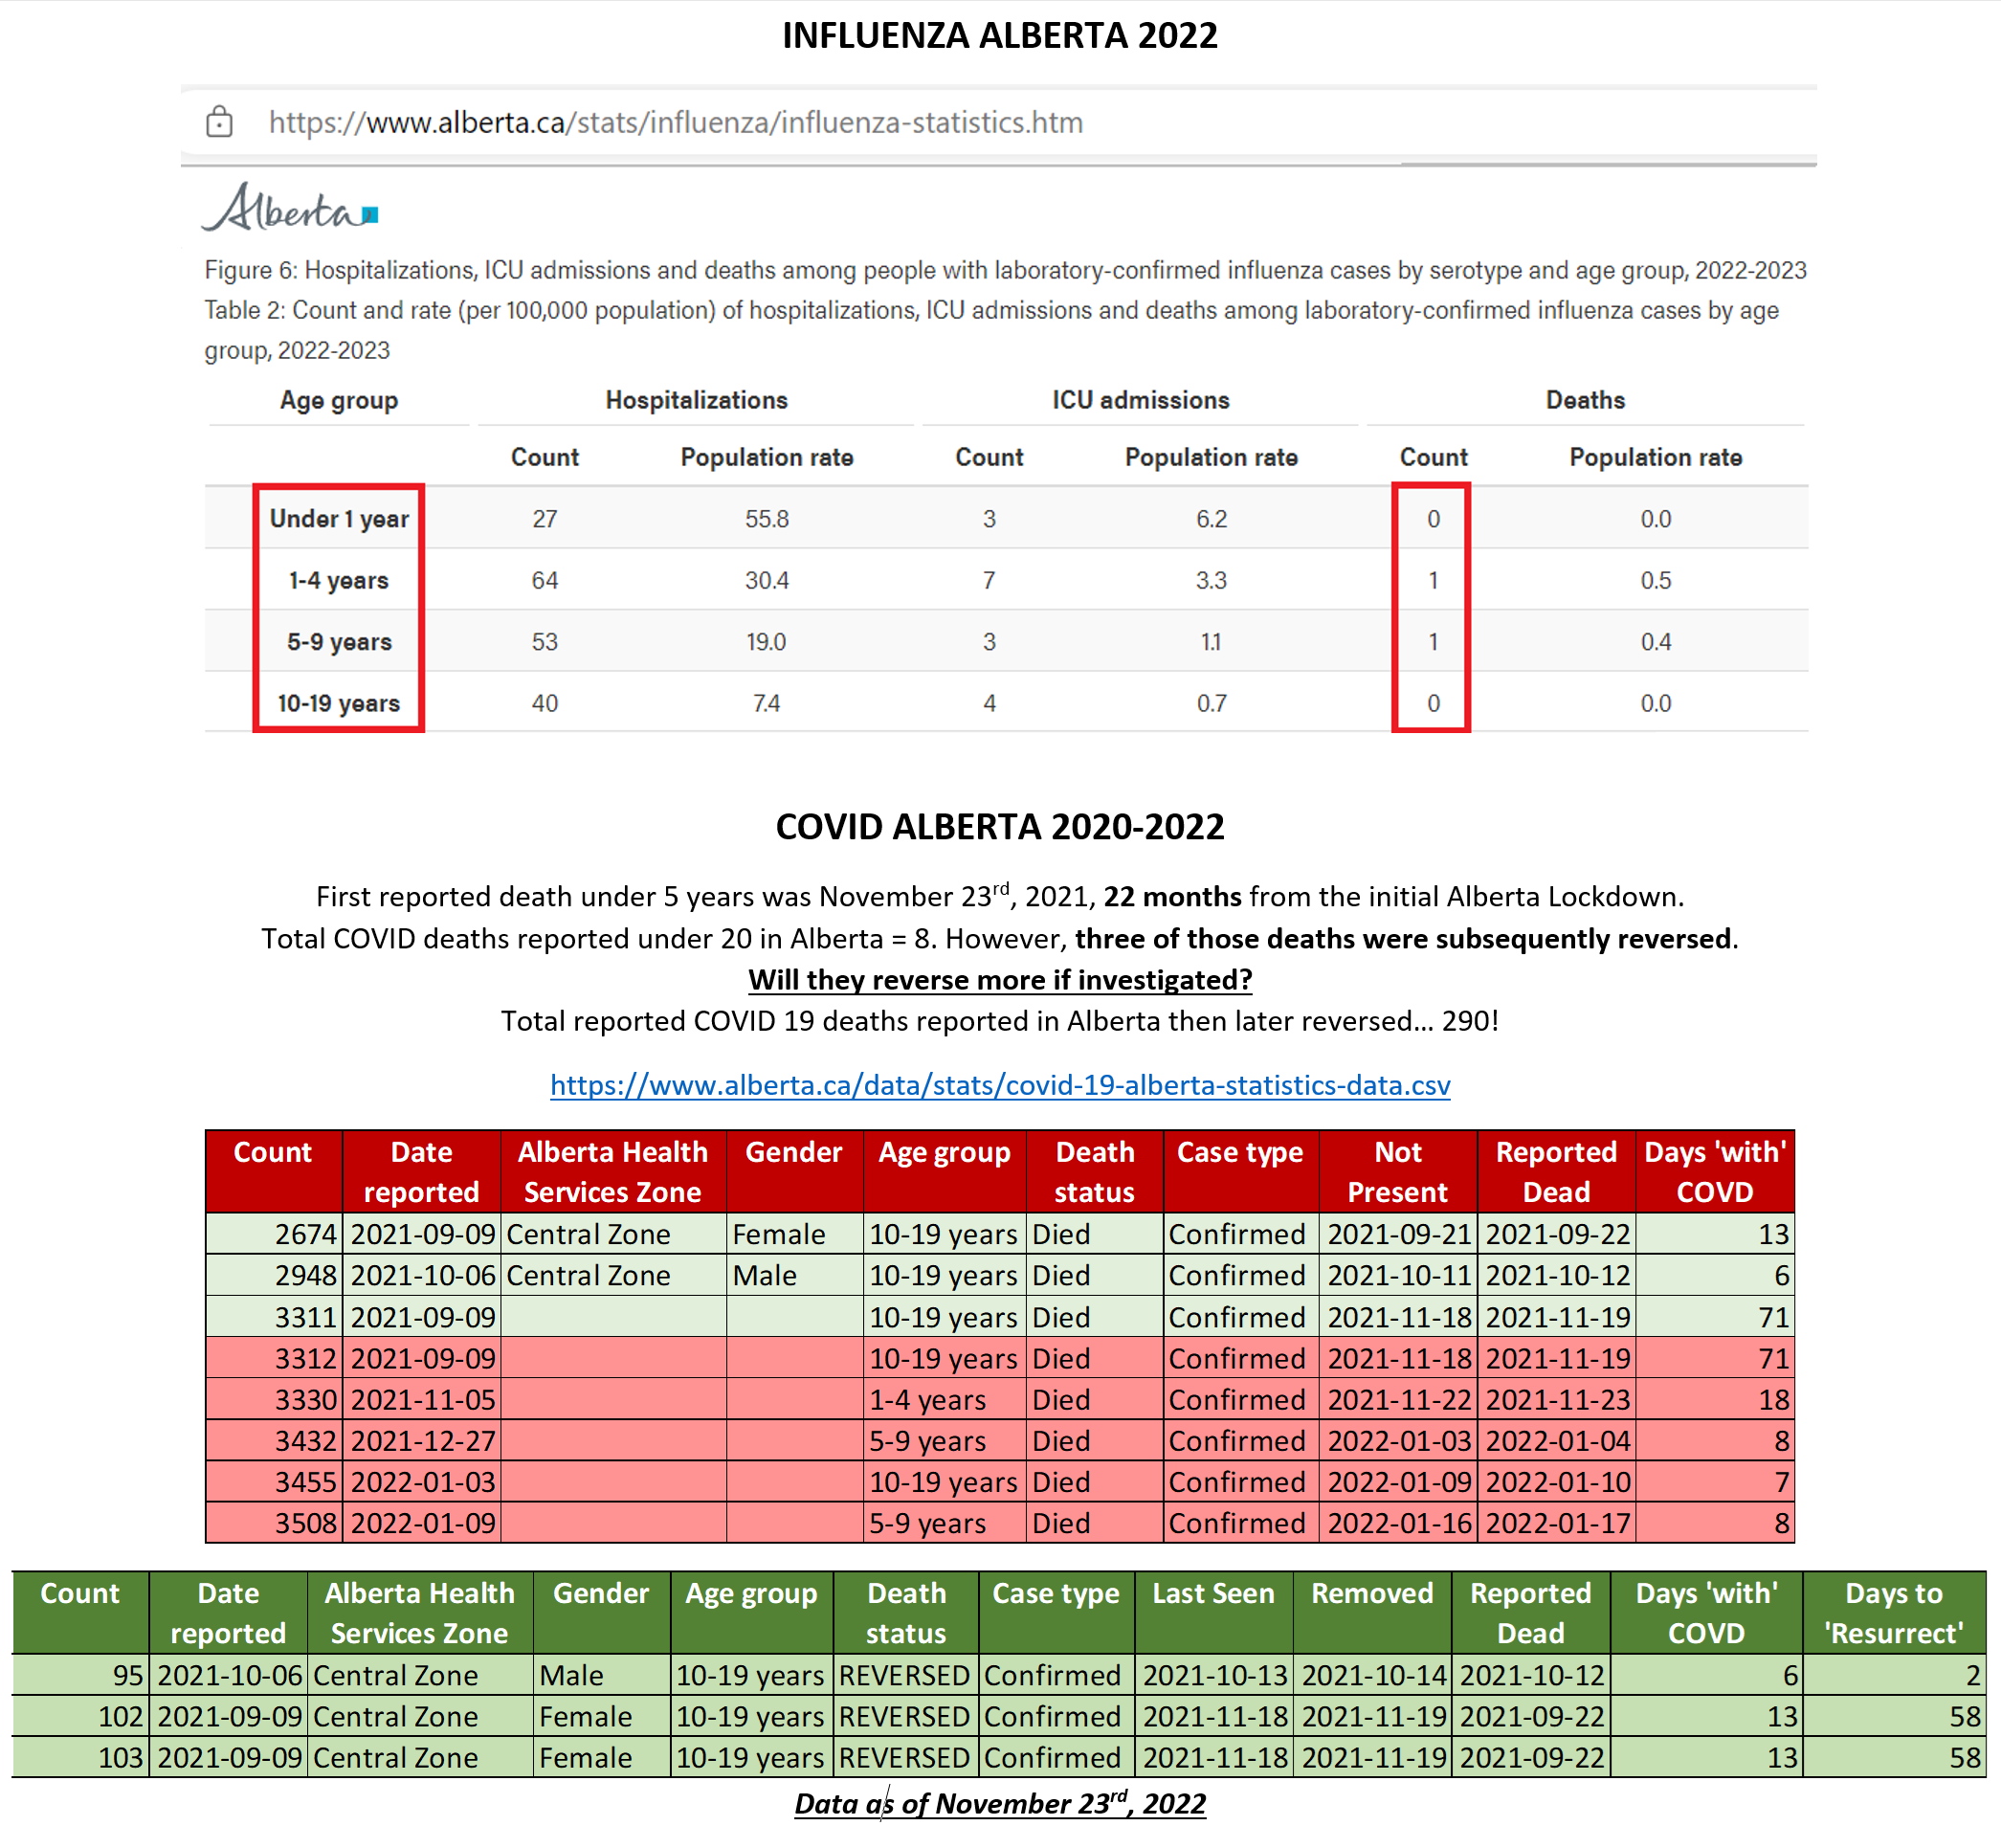Select green table count cell 103
Image resolution: width=2001 pixels, height=1848 pixels.
[81, 1757]
